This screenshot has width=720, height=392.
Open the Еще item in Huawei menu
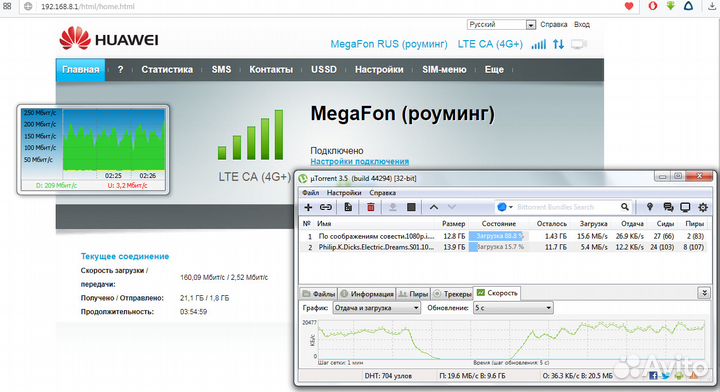[x=494, y=70]
